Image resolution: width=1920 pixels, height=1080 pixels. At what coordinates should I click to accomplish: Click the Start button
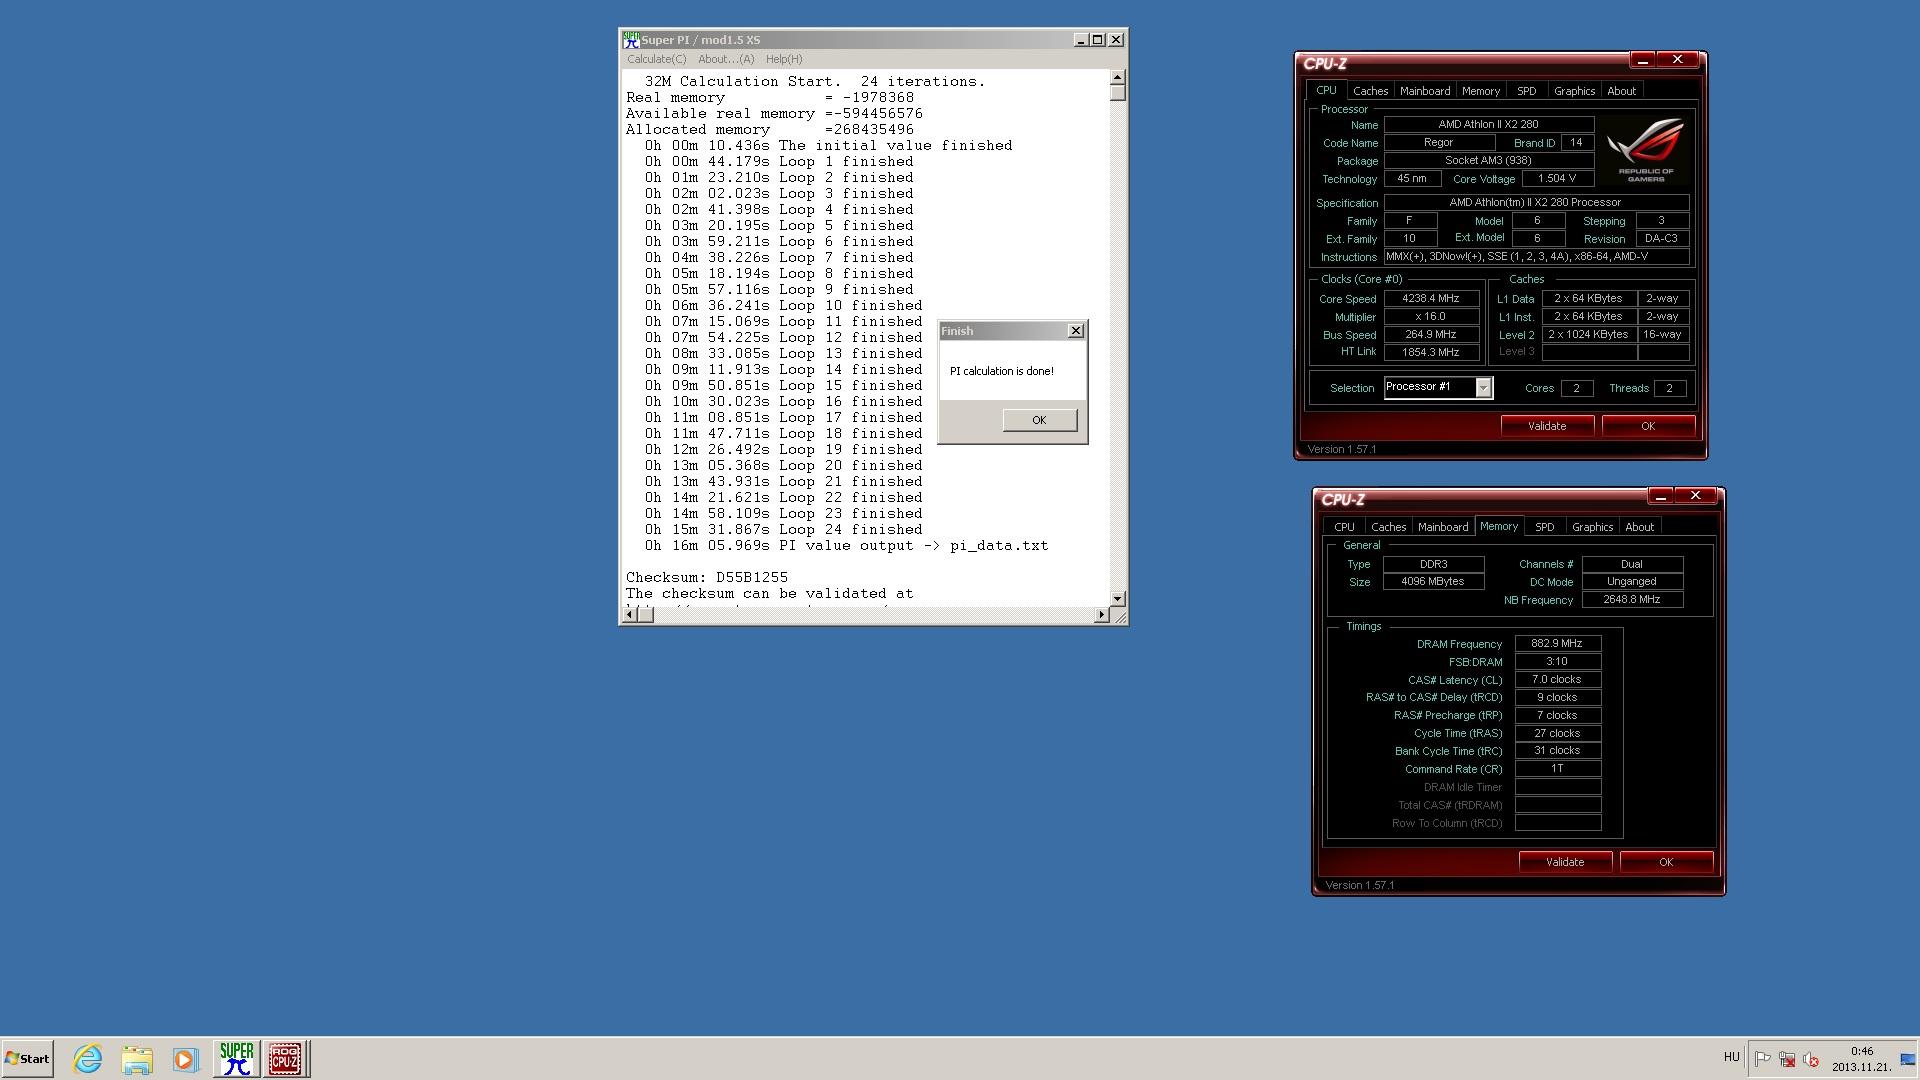[27, 1058]
